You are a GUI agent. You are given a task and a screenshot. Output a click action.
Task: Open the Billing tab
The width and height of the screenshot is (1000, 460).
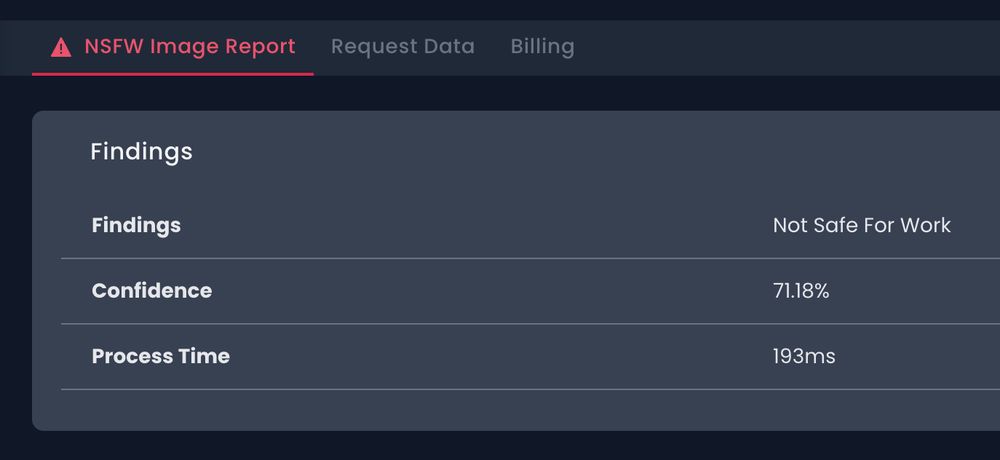(x=542, y=47)
